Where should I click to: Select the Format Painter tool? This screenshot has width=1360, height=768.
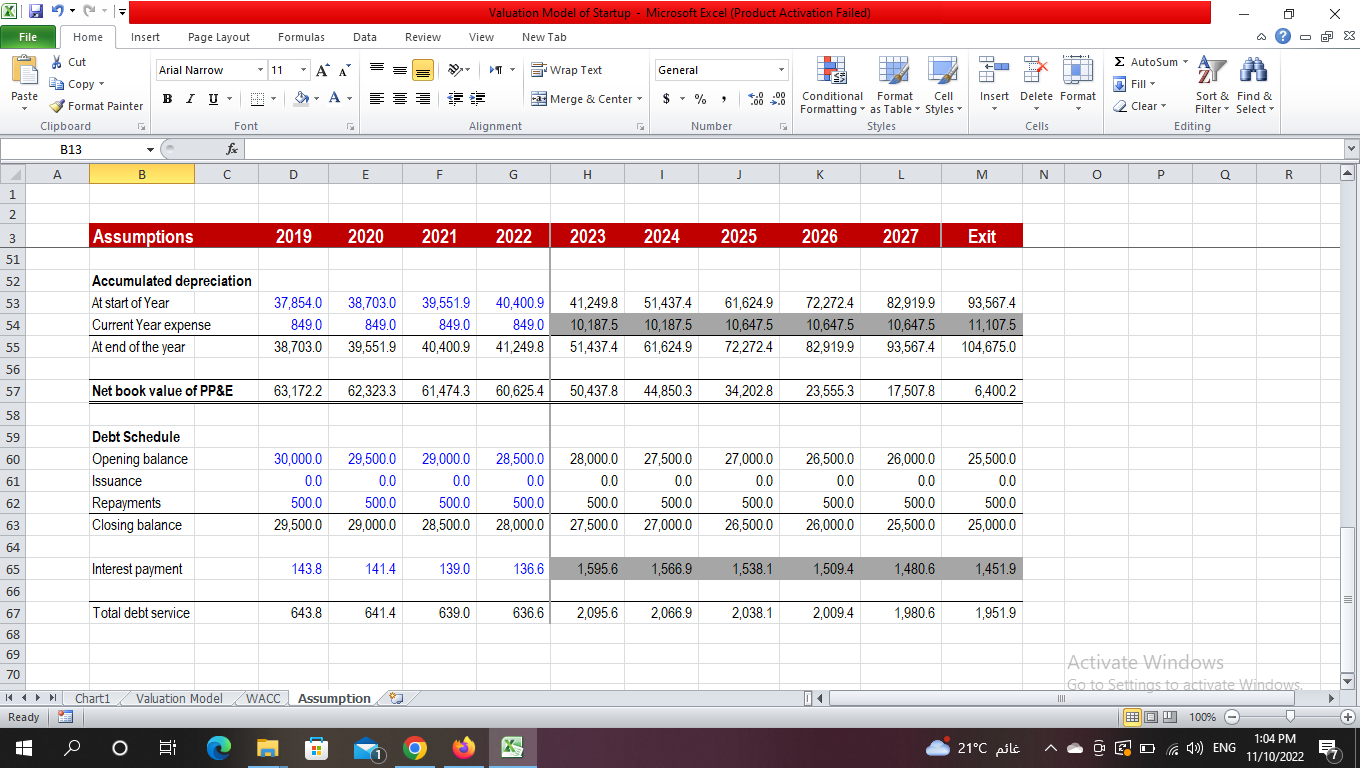tap(96, 106)
